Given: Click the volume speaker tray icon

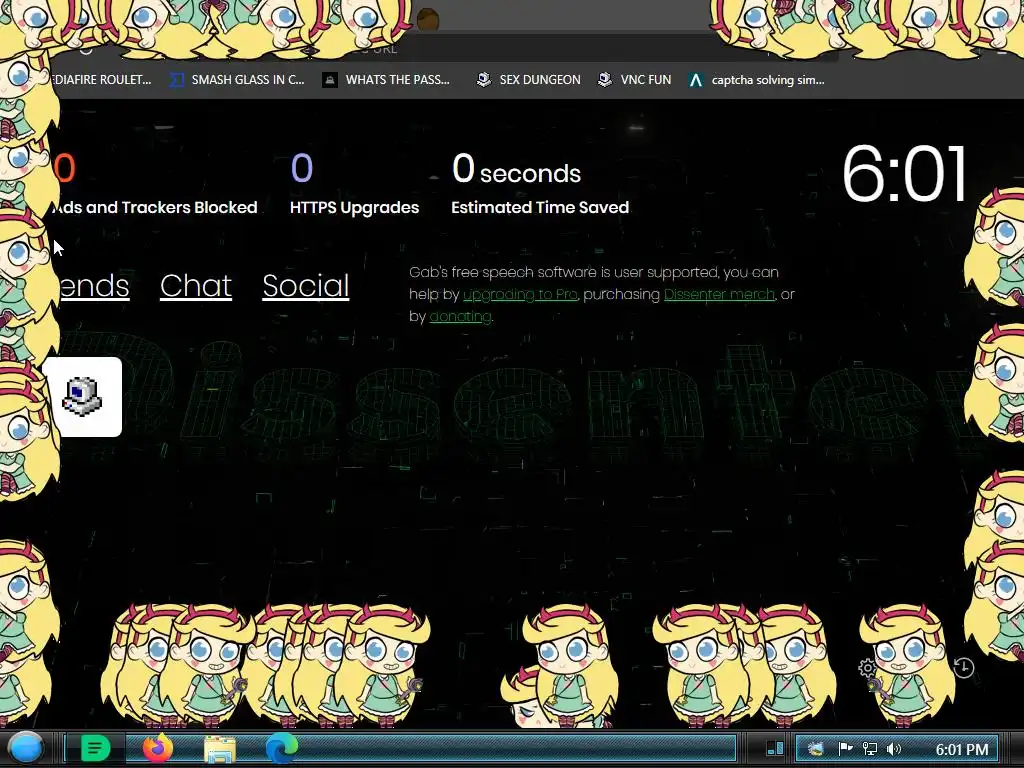Looking at the screenshot, I should click(x=894, y=749).
